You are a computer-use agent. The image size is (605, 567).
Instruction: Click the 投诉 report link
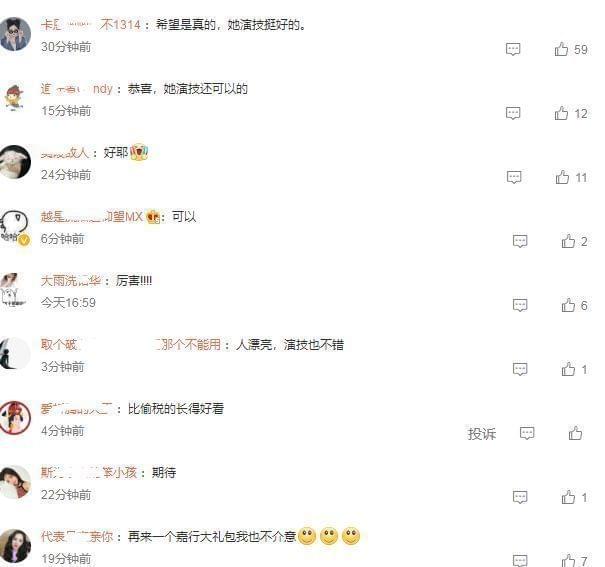[482, 434]
